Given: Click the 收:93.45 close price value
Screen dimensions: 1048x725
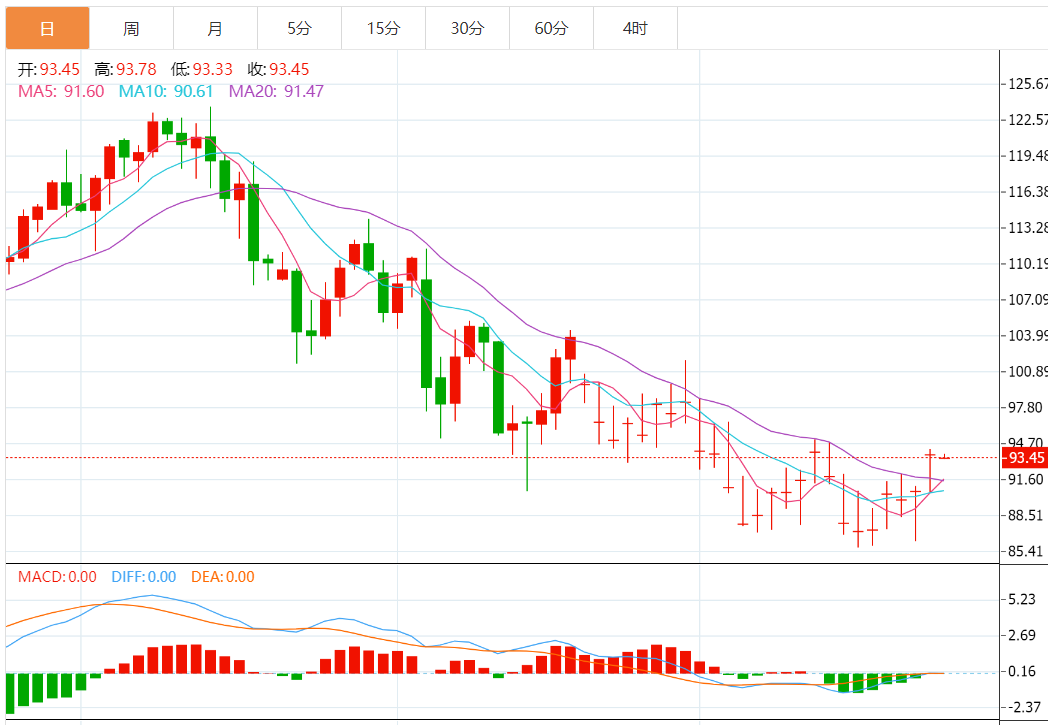Looking at the screenshot, I should [279, 69].
